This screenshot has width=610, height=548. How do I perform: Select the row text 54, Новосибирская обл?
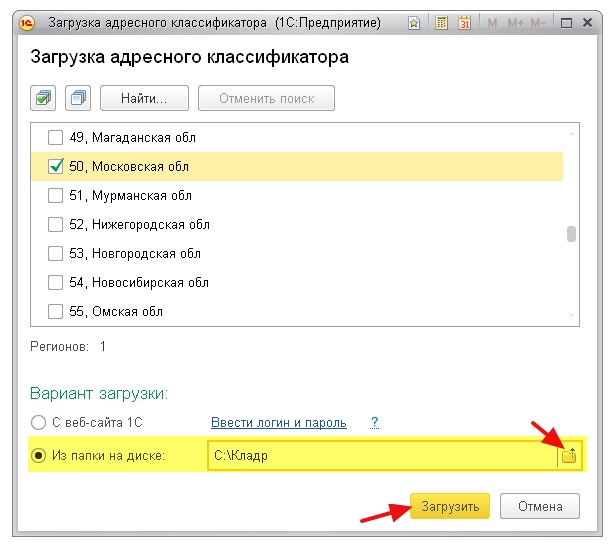(x=139, y=282)
